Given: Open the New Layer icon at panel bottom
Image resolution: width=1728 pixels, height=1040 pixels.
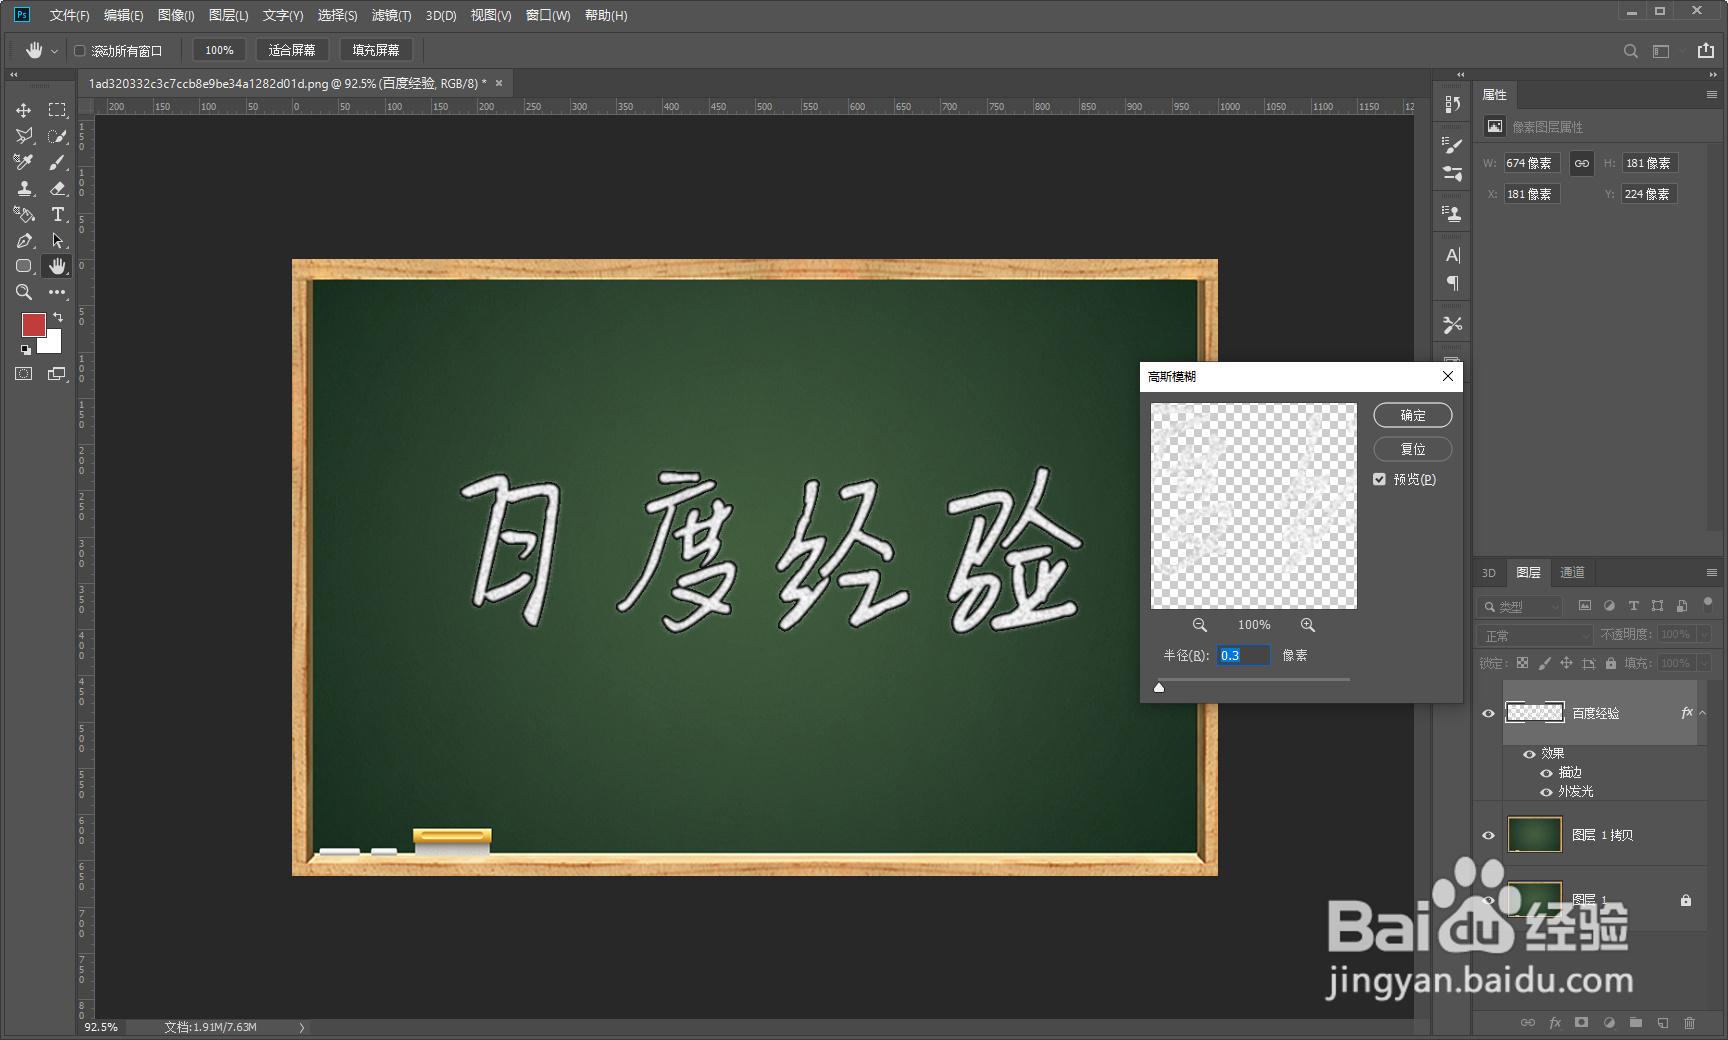Looking at the screenshot, I should [1663, 1023].
